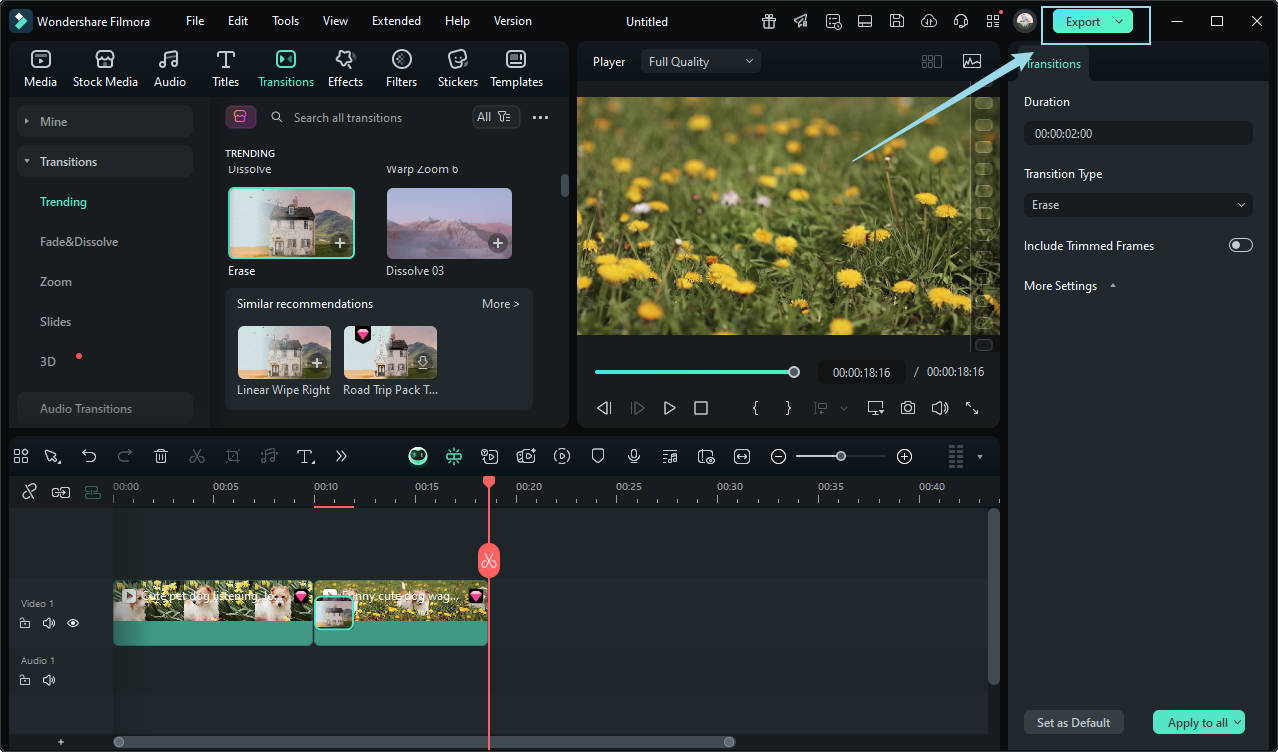Open the All filter dropdown near search

[x=496, y=117]
